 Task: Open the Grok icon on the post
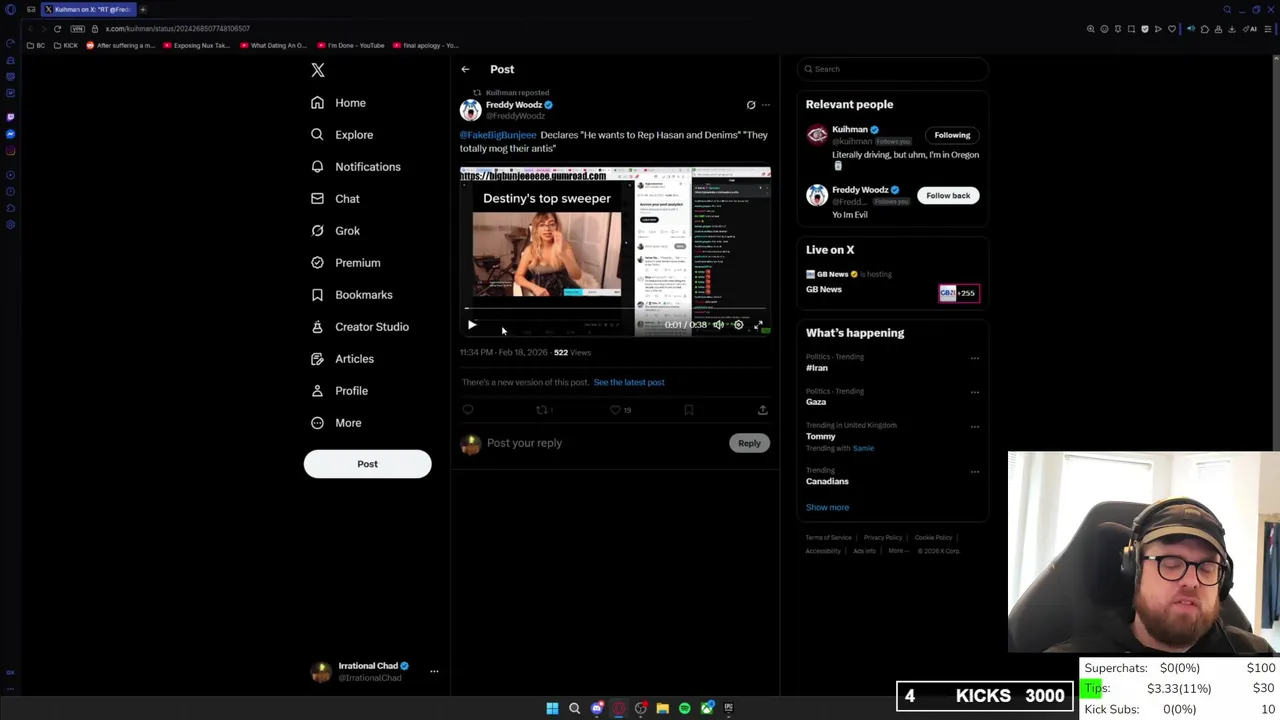pos(751,105)
